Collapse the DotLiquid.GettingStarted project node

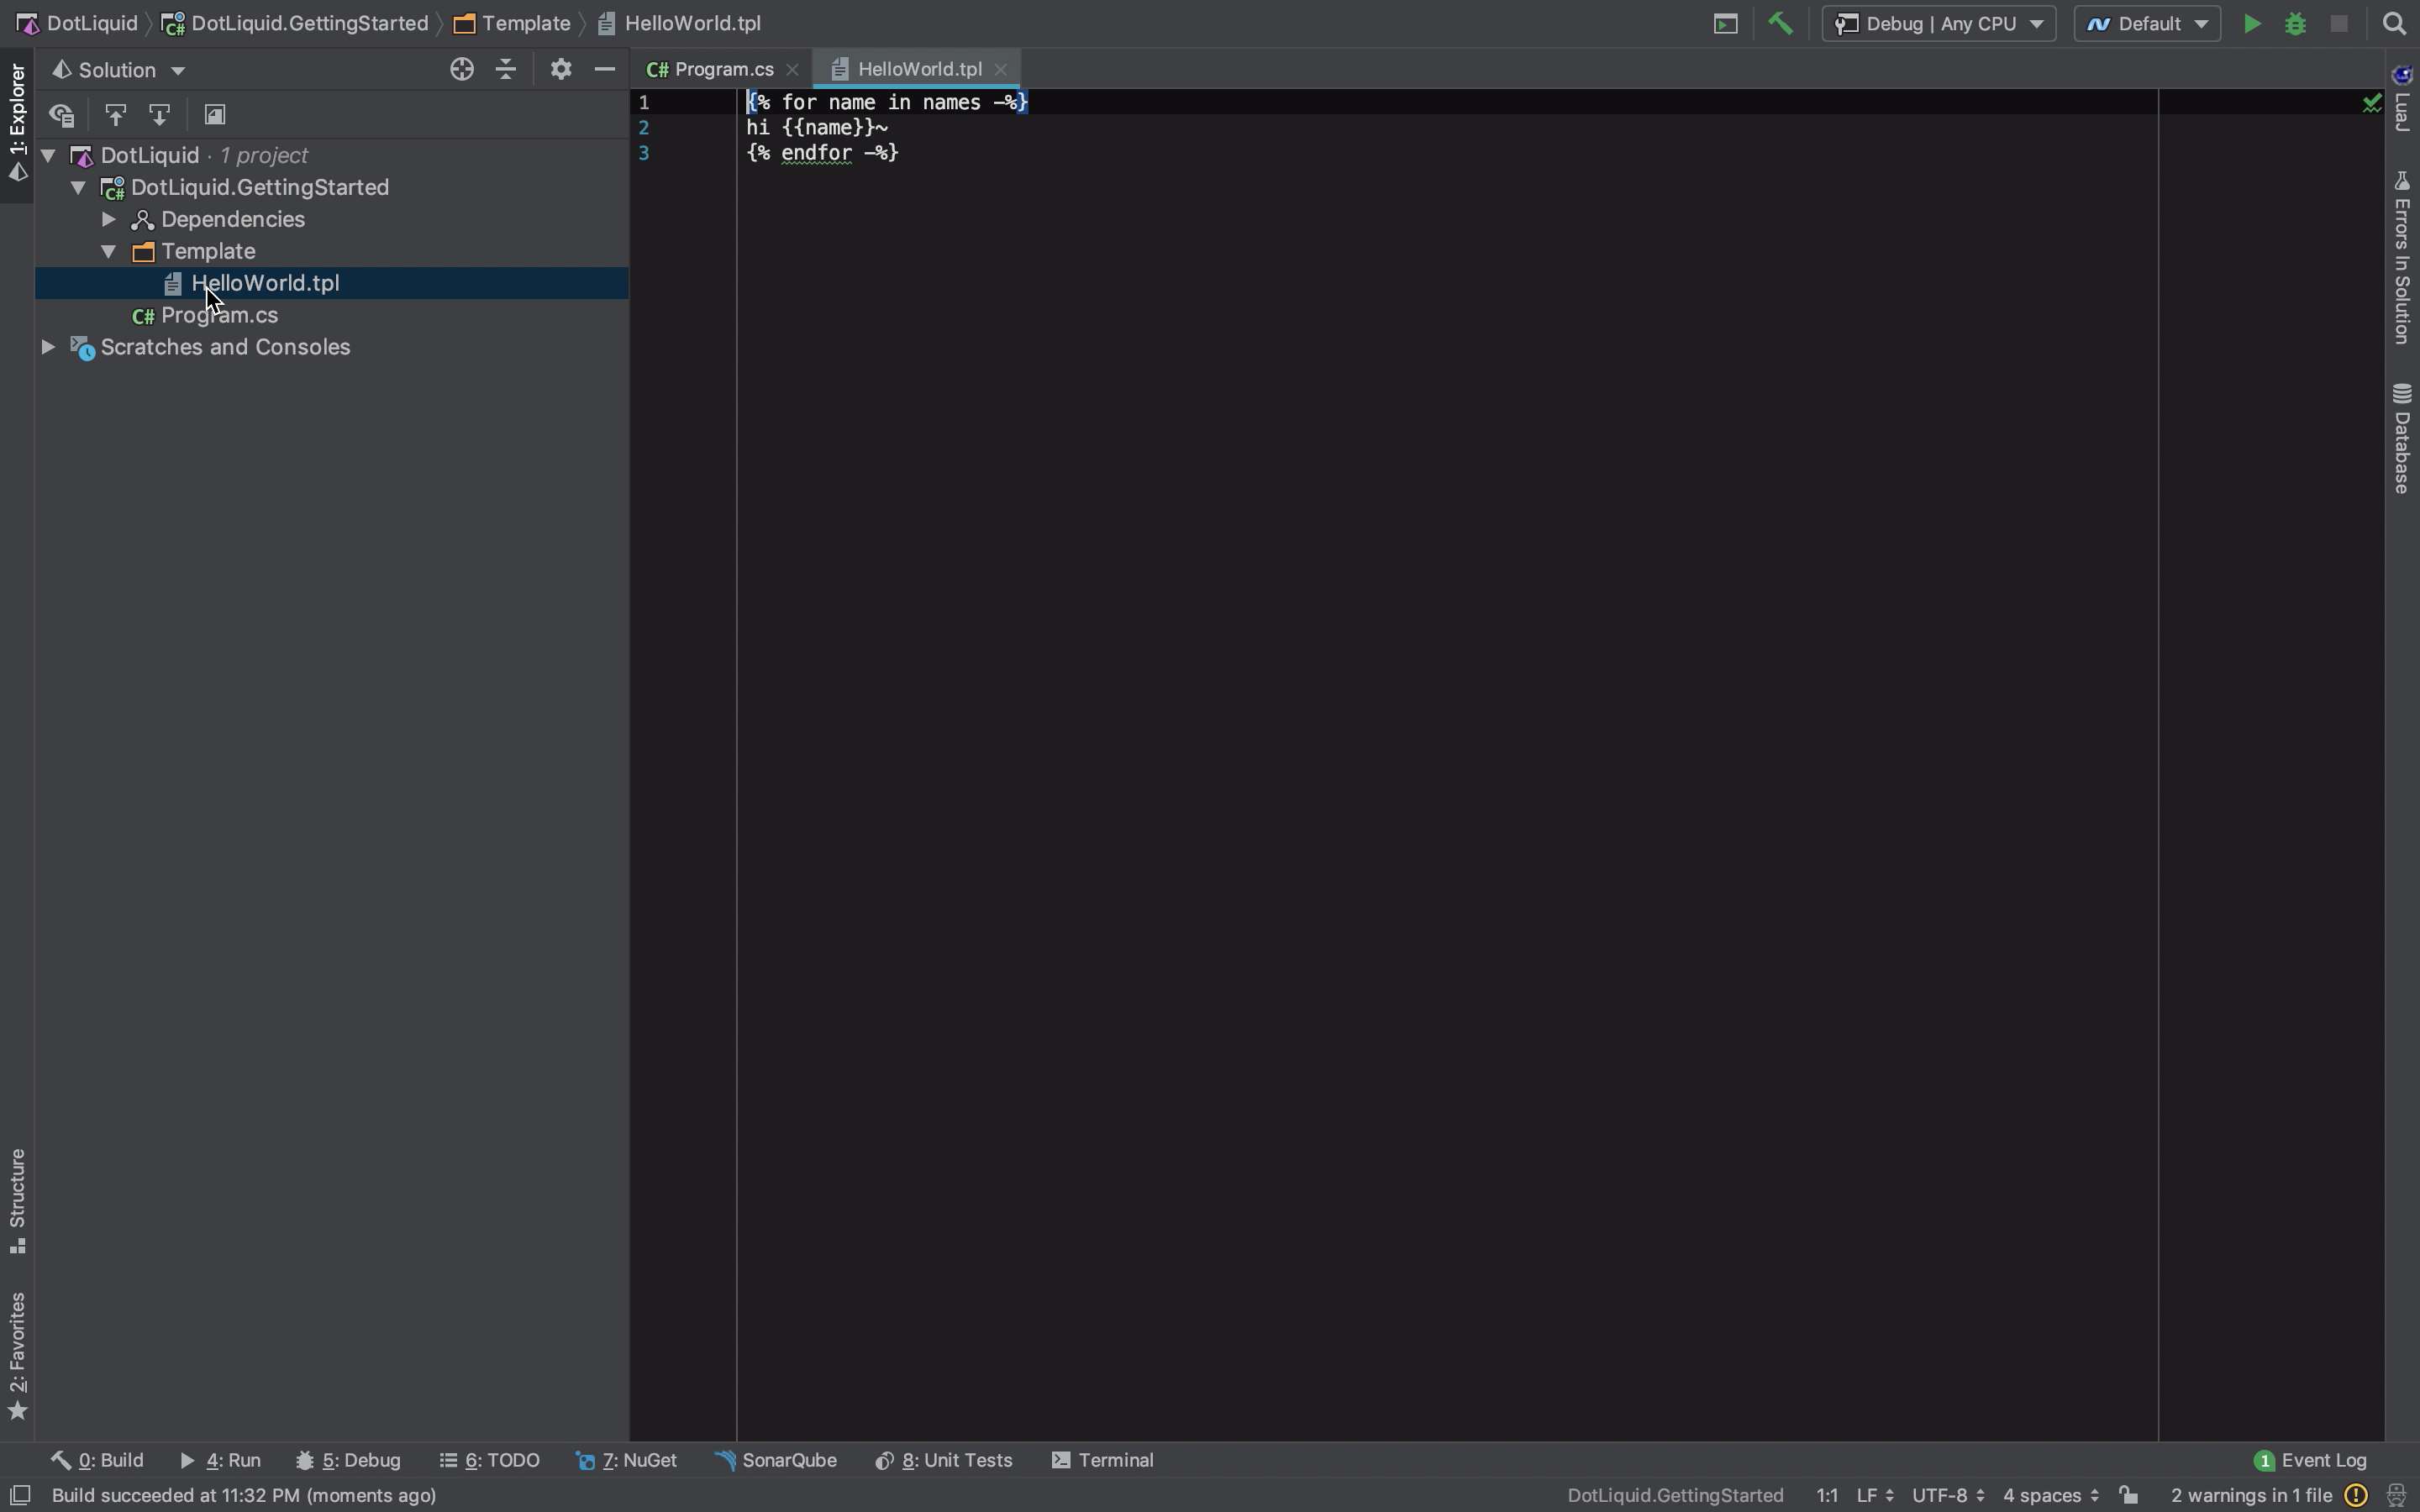(x=78, y=188)
